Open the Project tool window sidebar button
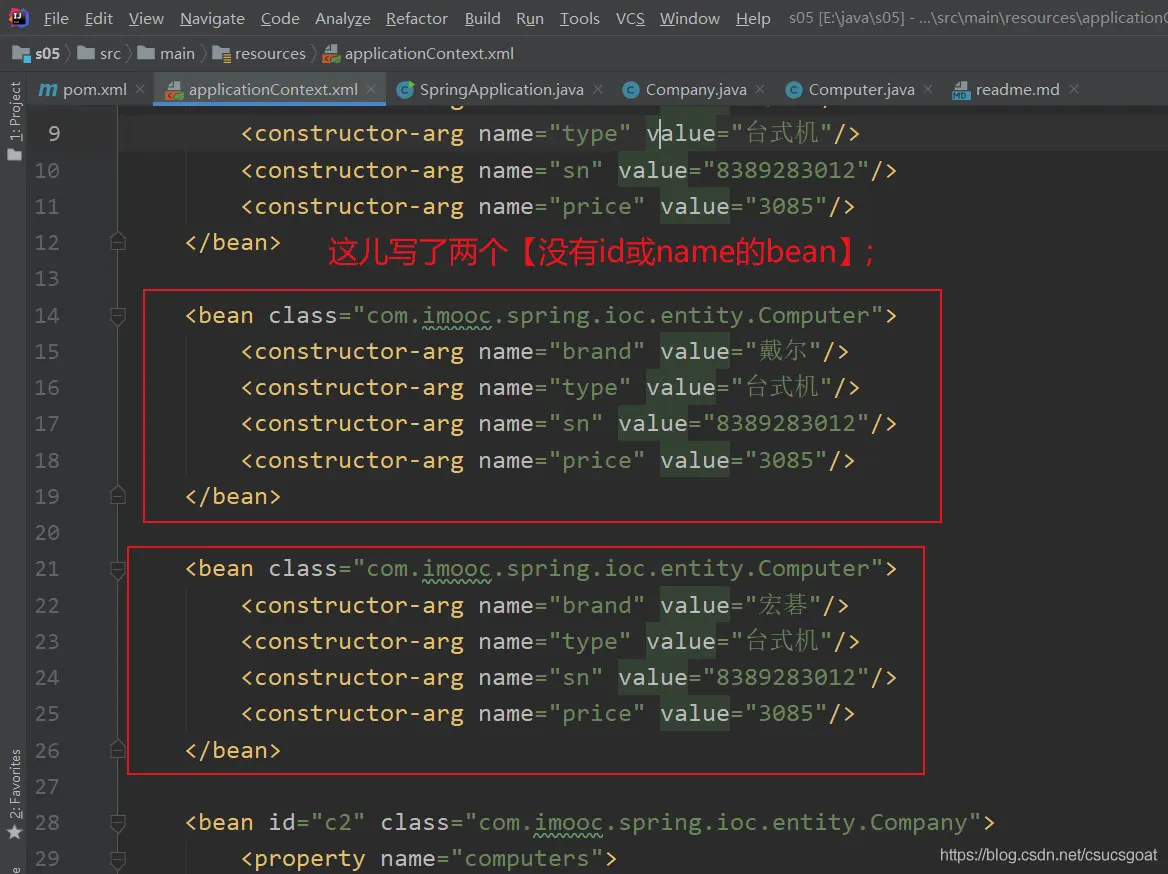 pyautogui.click(x=14, y=120)
